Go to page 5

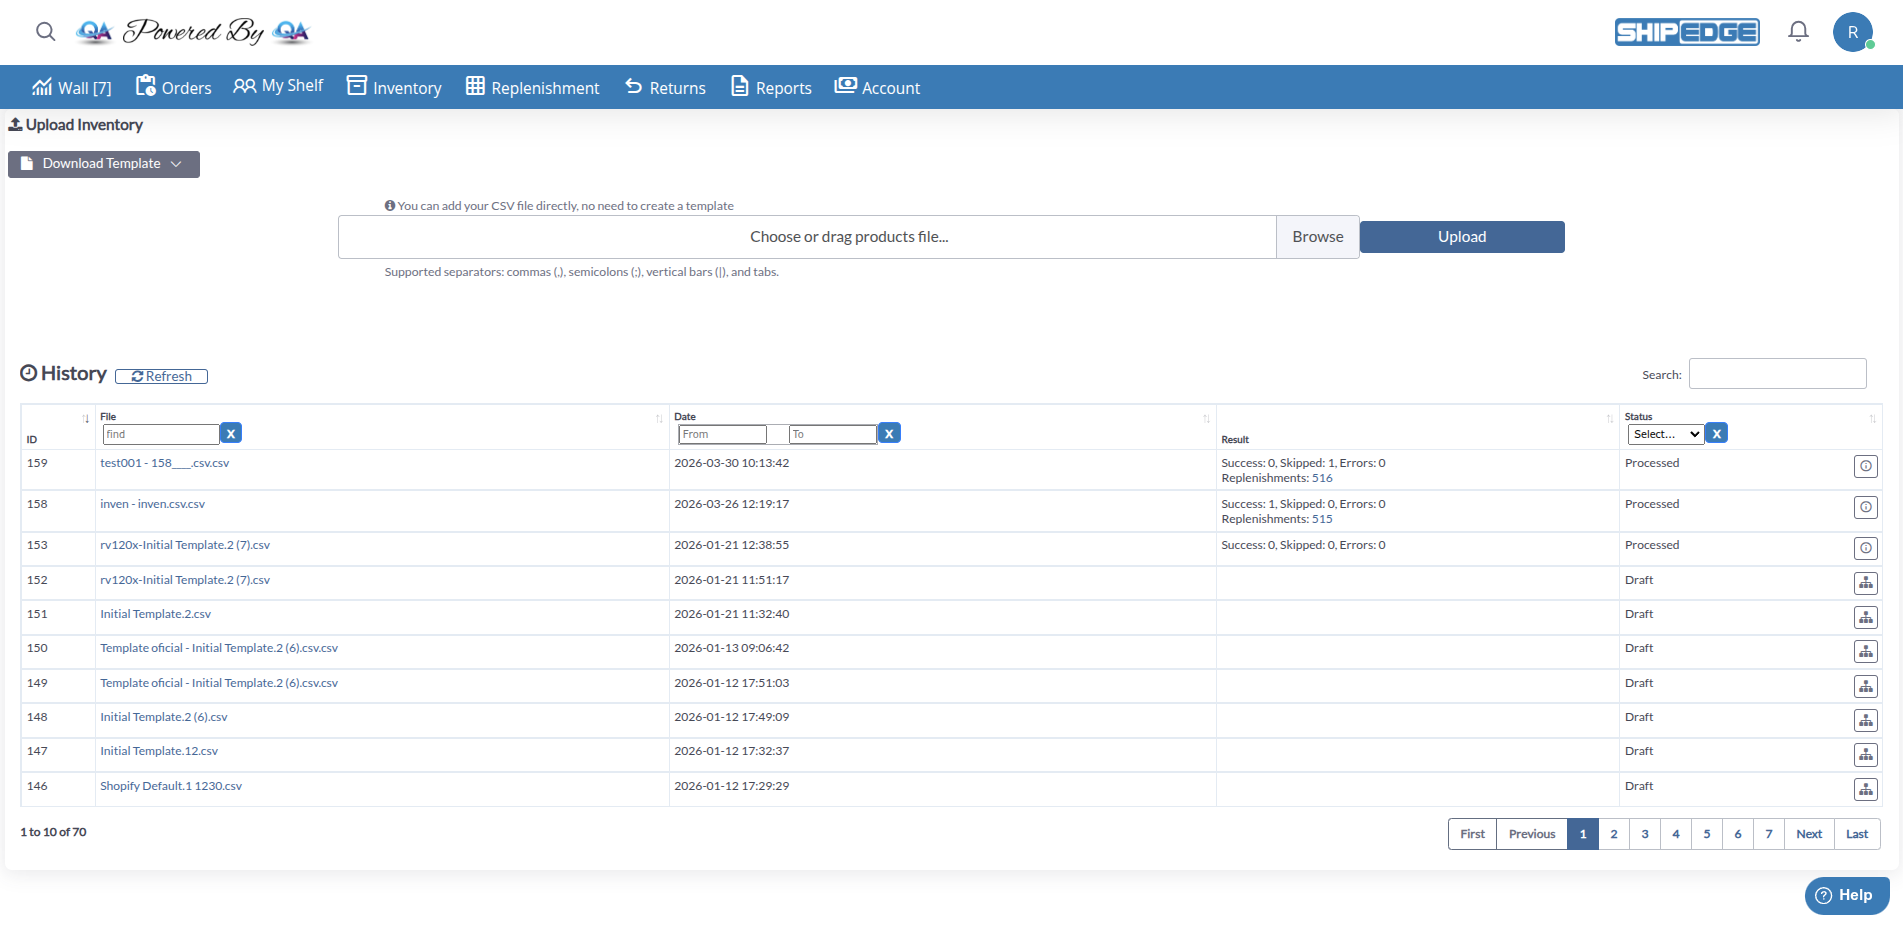[x=1707, y=834]
